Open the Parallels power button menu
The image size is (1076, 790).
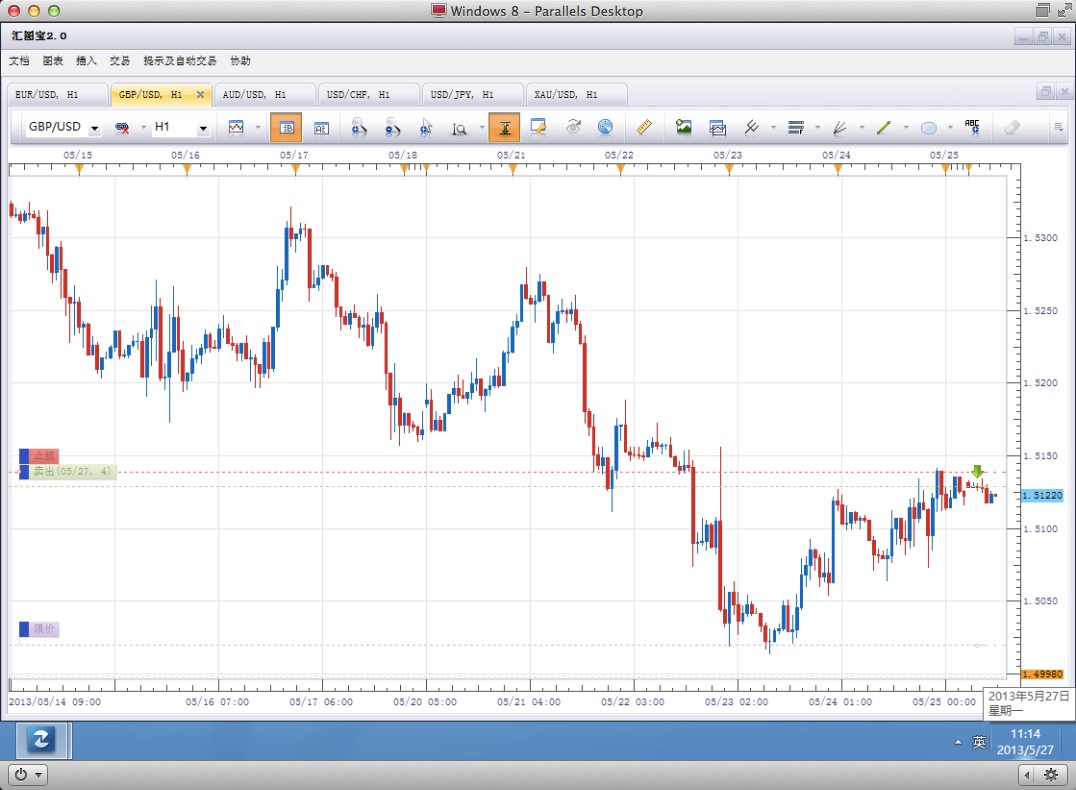point(28,775)
